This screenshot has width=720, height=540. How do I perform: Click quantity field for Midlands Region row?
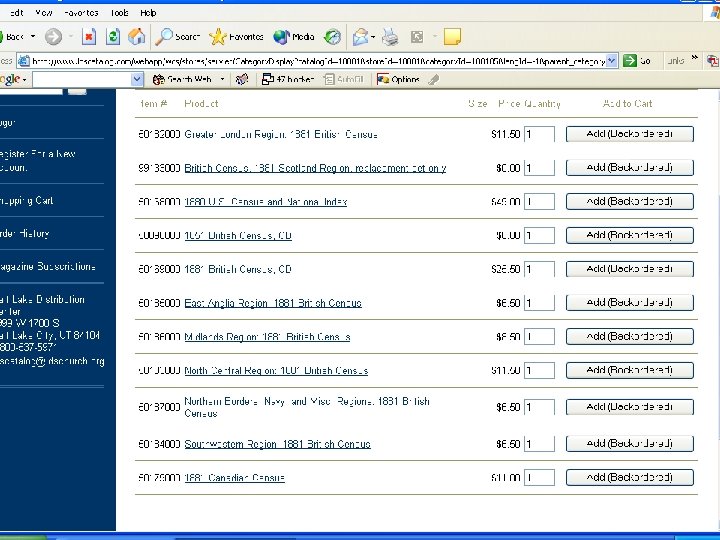click(540, 337)
